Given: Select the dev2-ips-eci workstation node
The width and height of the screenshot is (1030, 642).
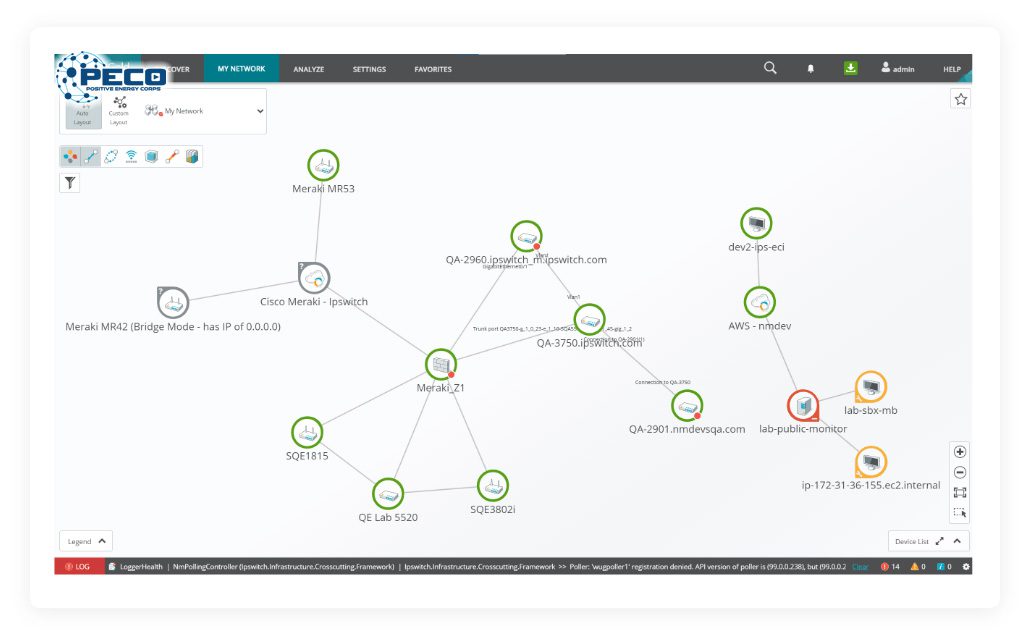Looking at the screenshot, I should [x=756, y=224].
